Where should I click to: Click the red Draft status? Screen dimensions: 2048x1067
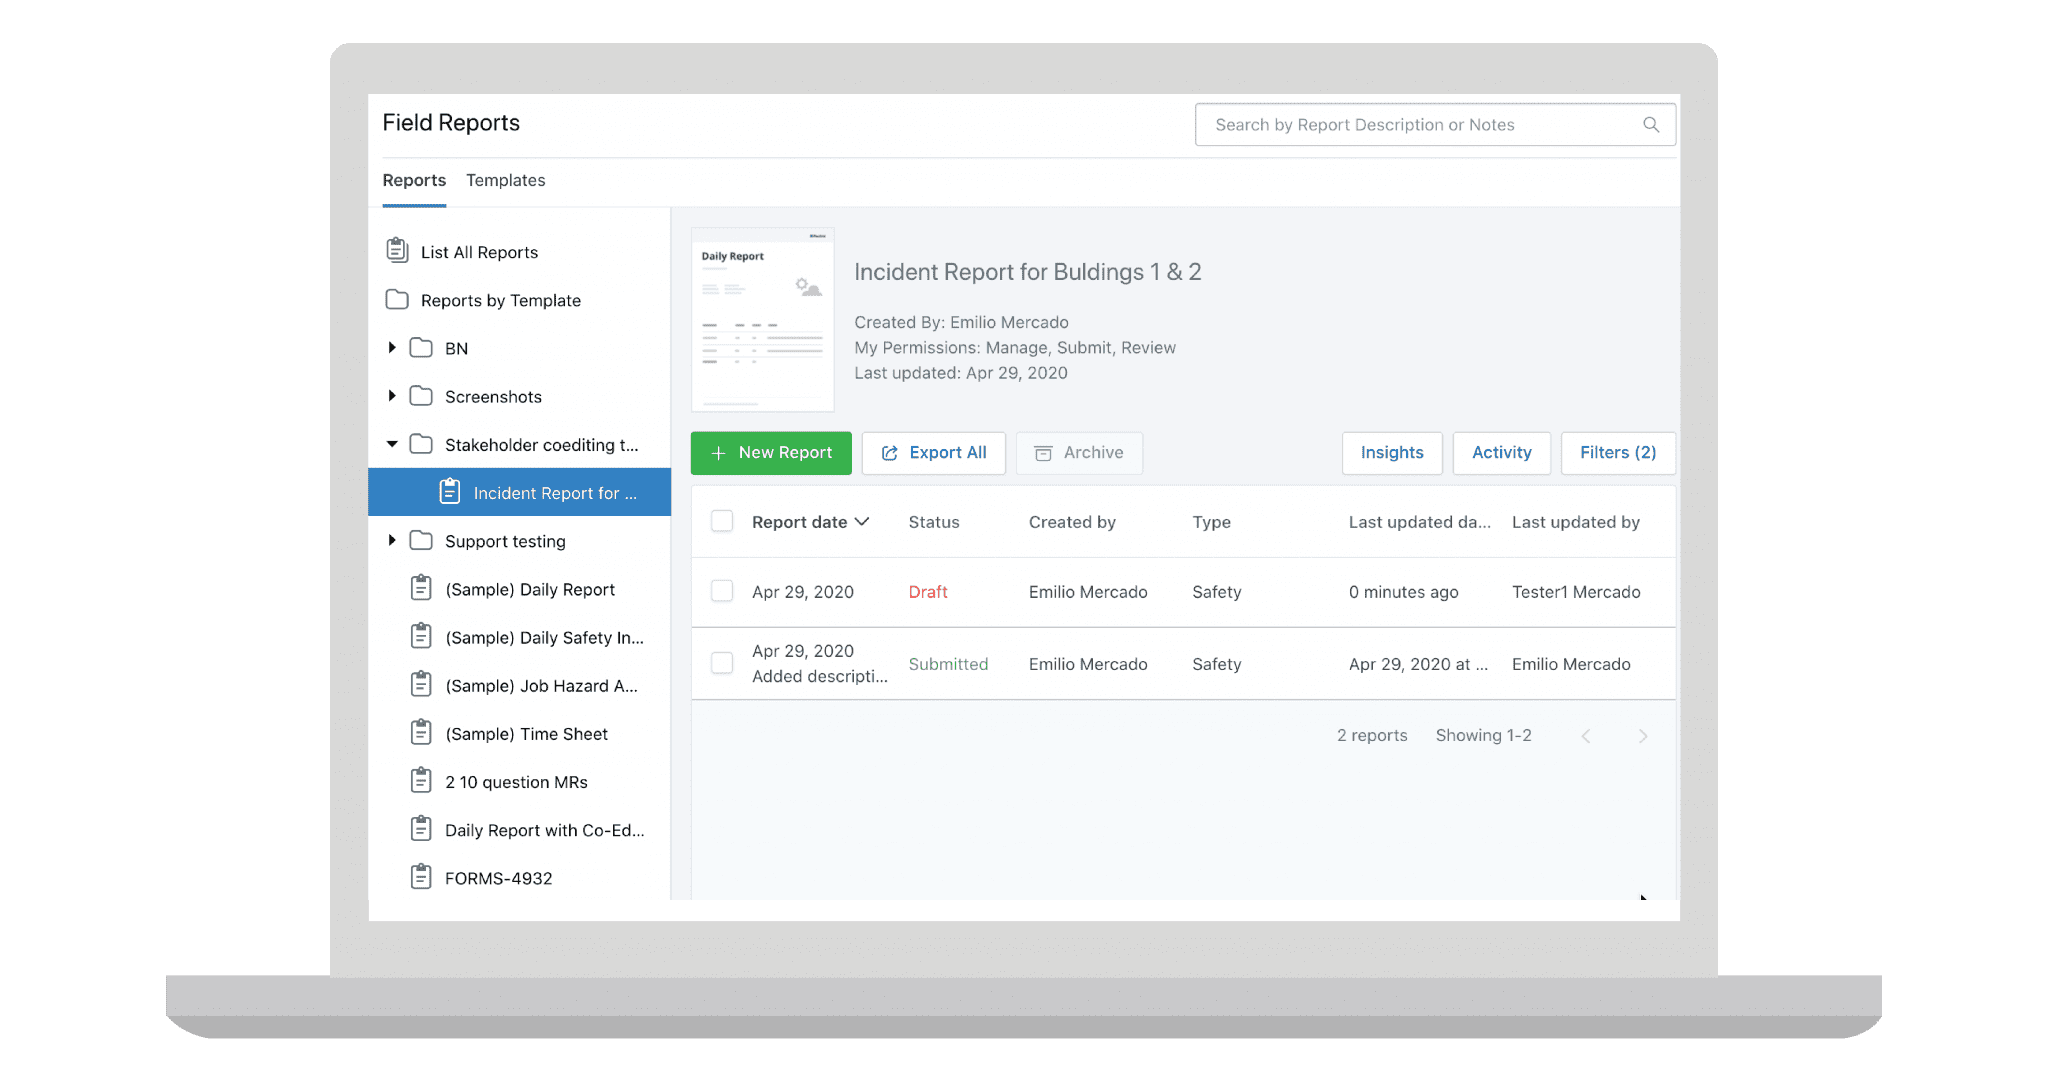(x=928, y=592)
